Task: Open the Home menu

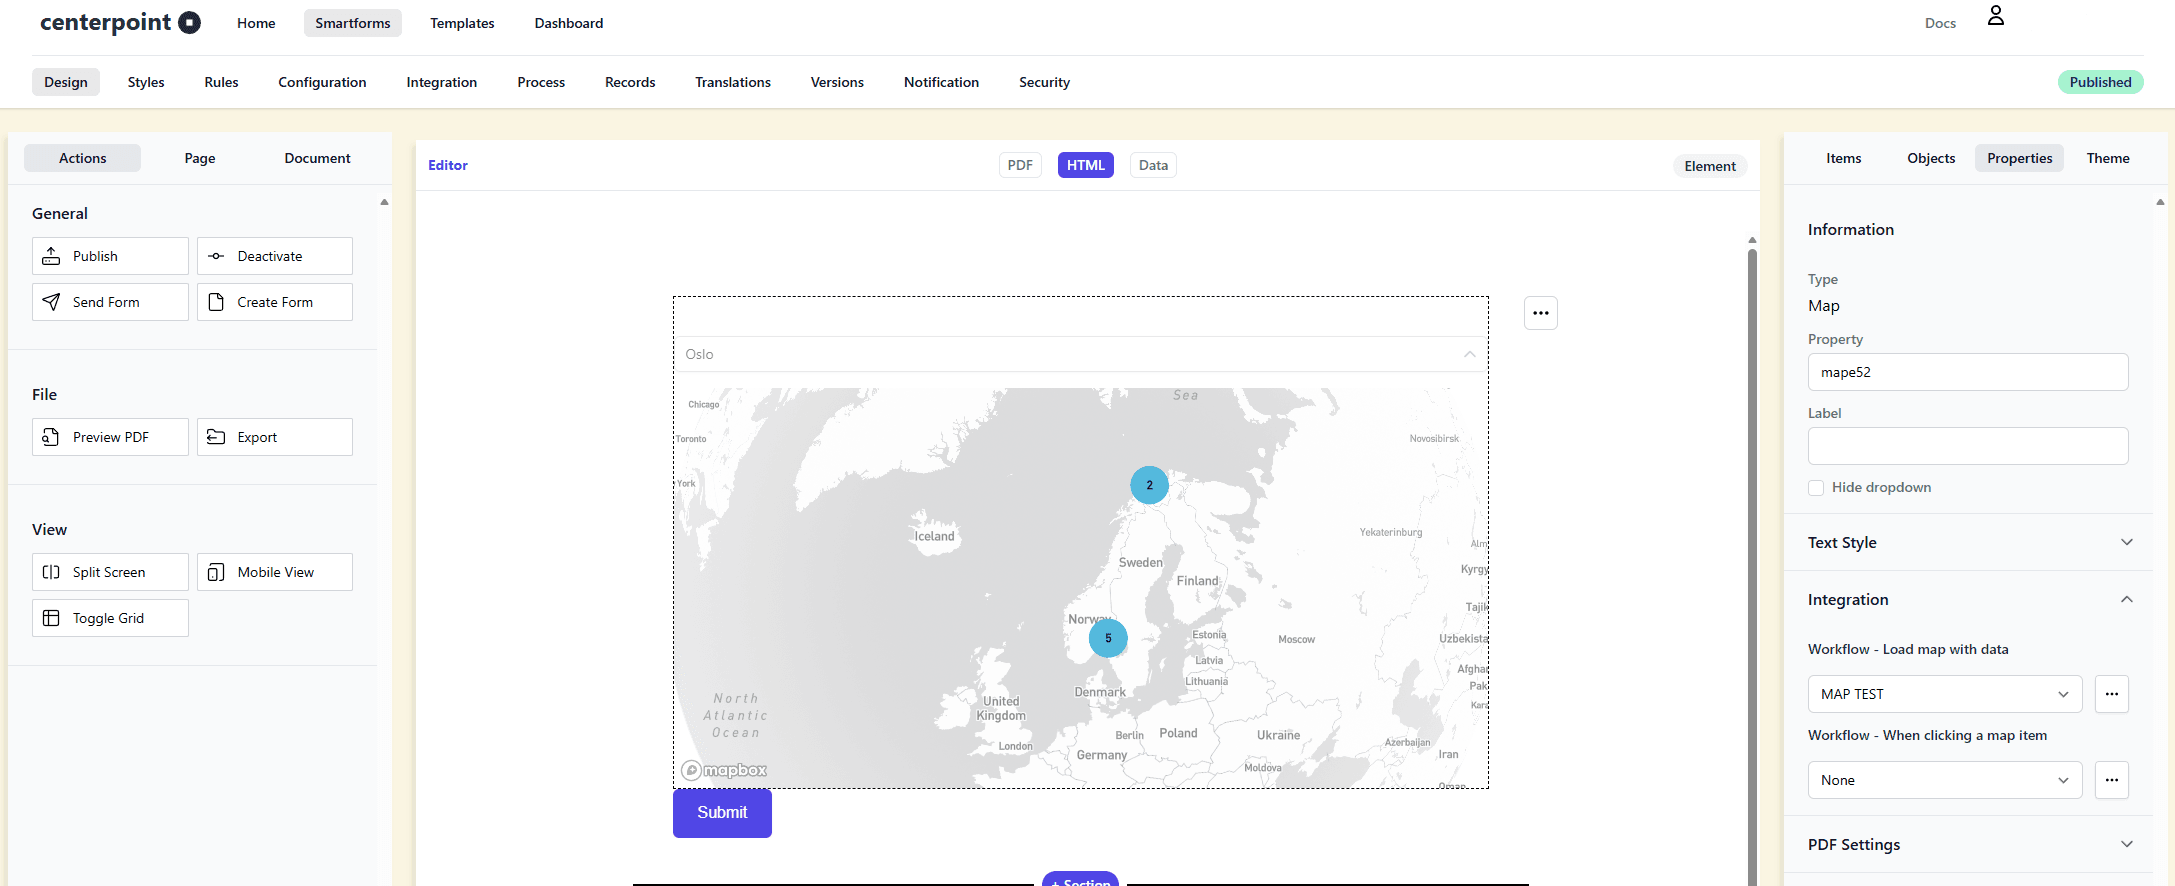Action: click(256, 23)
